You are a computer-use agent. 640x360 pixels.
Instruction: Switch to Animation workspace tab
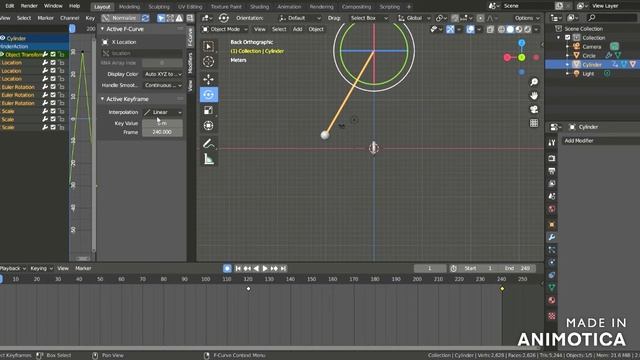point(289,7)
